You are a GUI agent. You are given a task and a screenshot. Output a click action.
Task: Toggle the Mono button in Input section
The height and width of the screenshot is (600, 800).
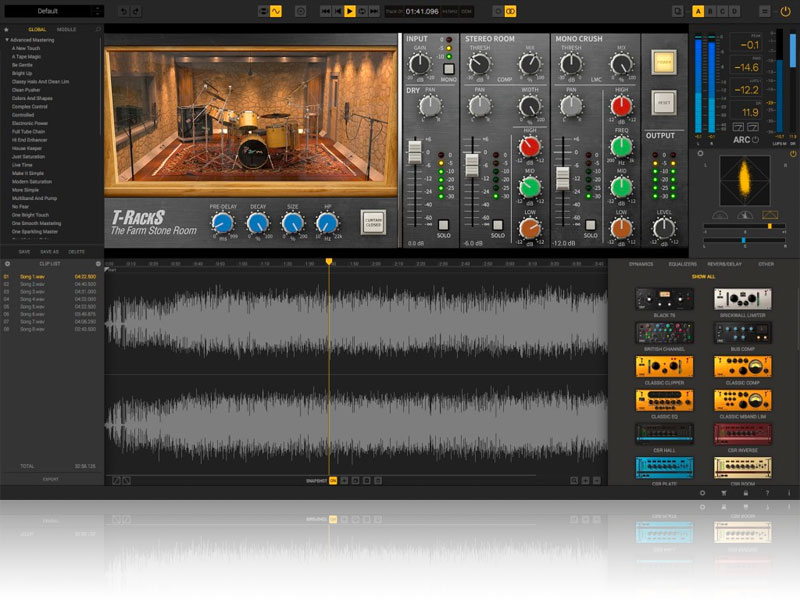click(448, 70)
